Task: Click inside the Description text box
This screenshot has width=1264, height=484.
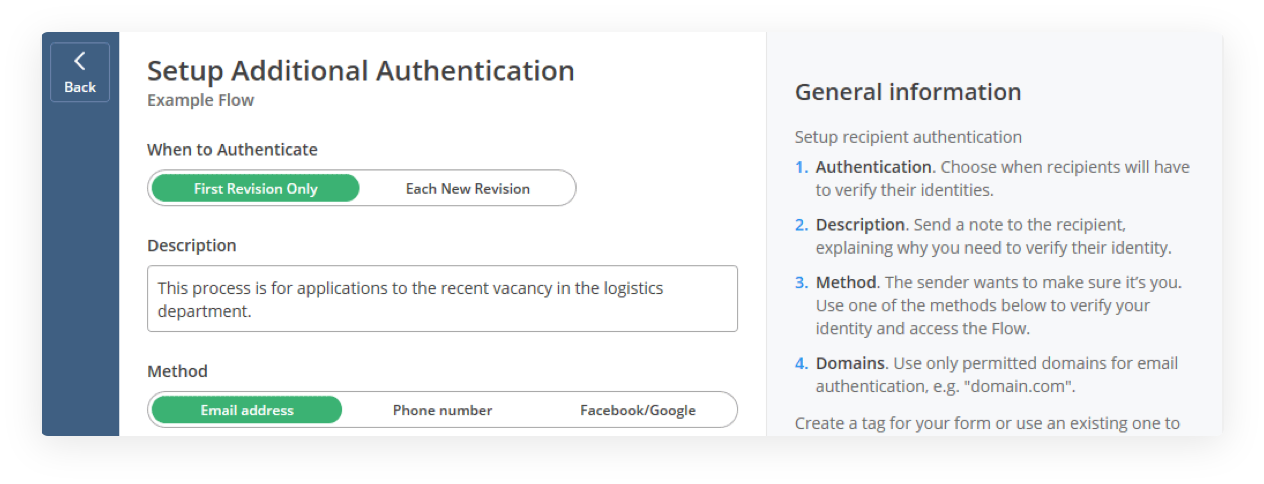Action: coord(442,298)
